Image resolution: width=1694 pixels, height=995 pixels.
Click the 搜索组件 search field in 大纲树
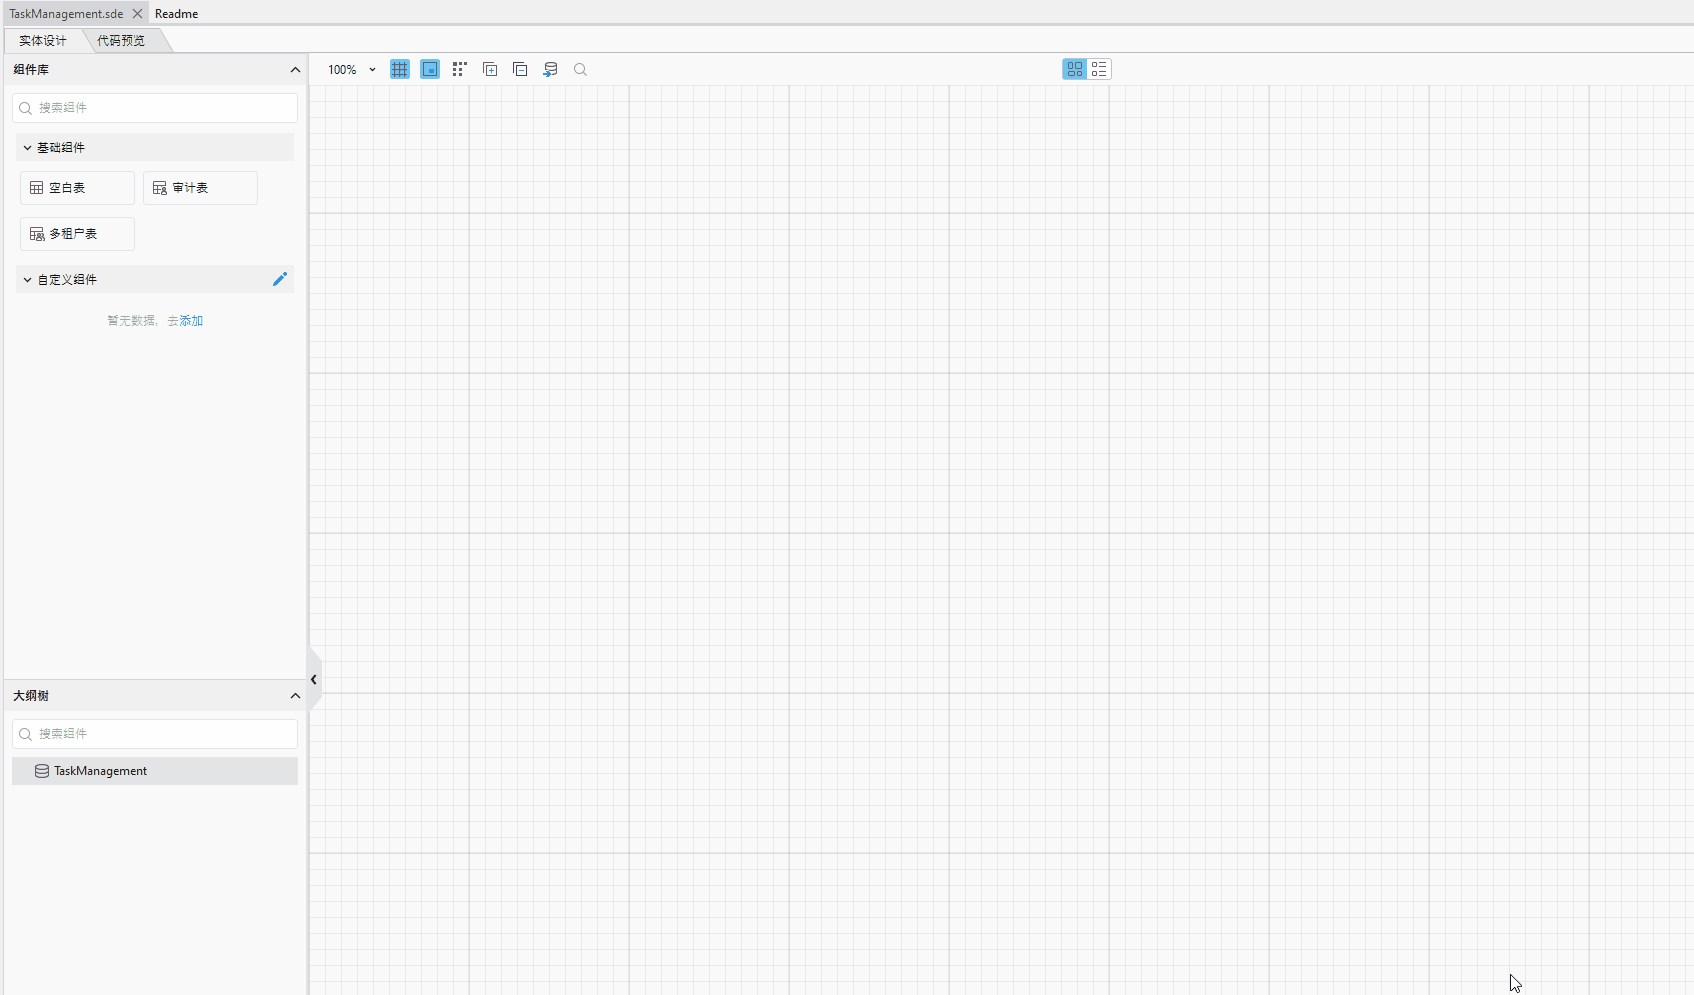(x=154, y=733)
